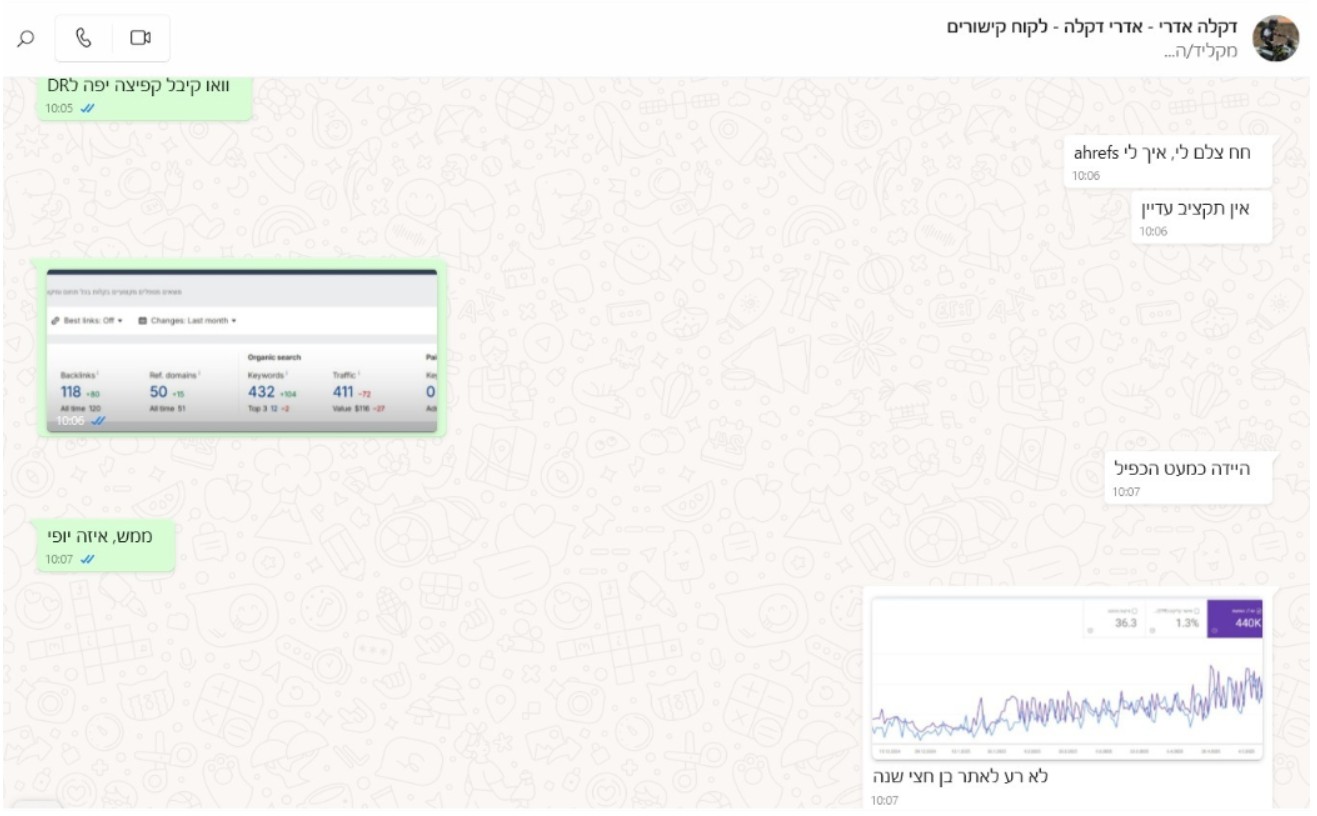Click the purple 440K metric in graph image
The height and width of the screenshot is (816, 1317).
tap(1235, 619)
